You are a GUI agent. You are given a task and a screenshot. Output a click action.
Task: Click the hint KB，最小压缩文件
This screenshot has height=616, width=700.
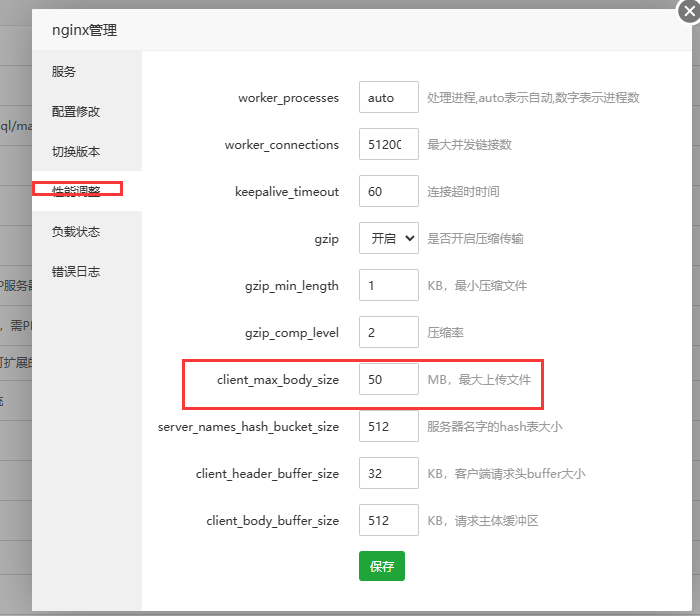[477, 286]
